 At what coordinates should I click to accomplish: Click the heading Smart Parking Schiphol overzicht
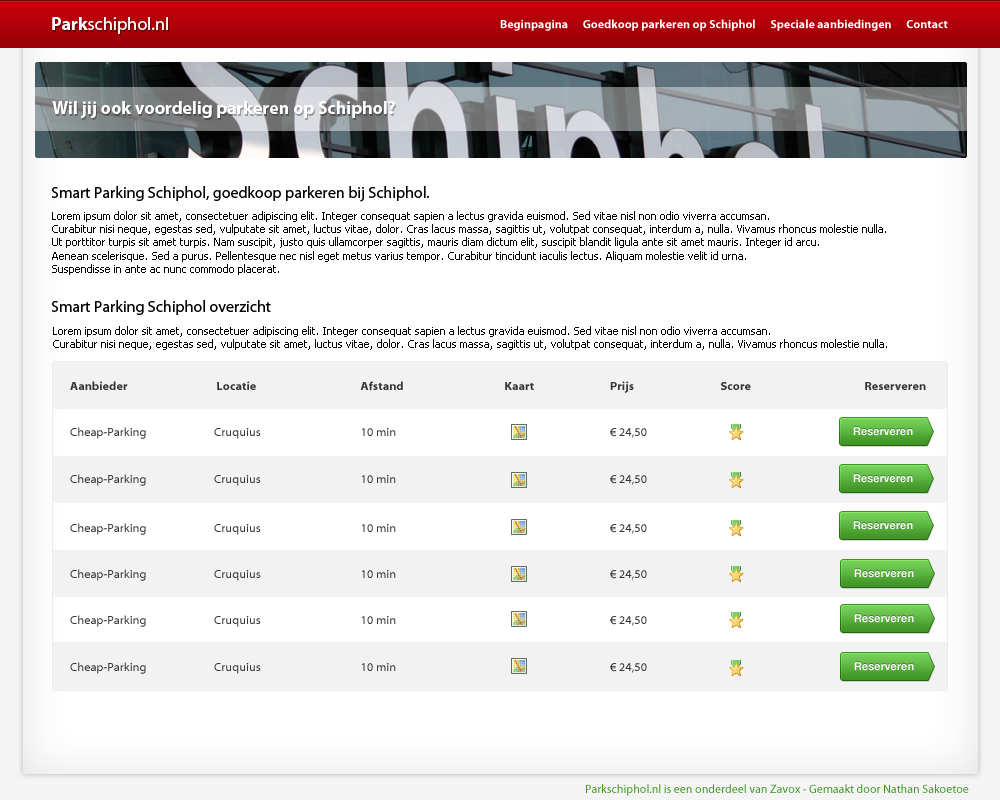pyautogui.click(x=161, y=307)
